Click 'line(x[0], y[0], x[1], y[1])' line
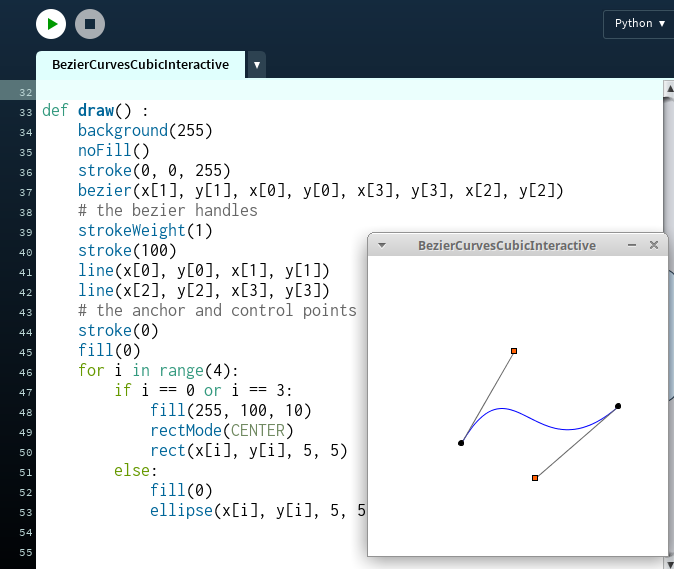Viewport: 674px width, 569px height. 204,271
